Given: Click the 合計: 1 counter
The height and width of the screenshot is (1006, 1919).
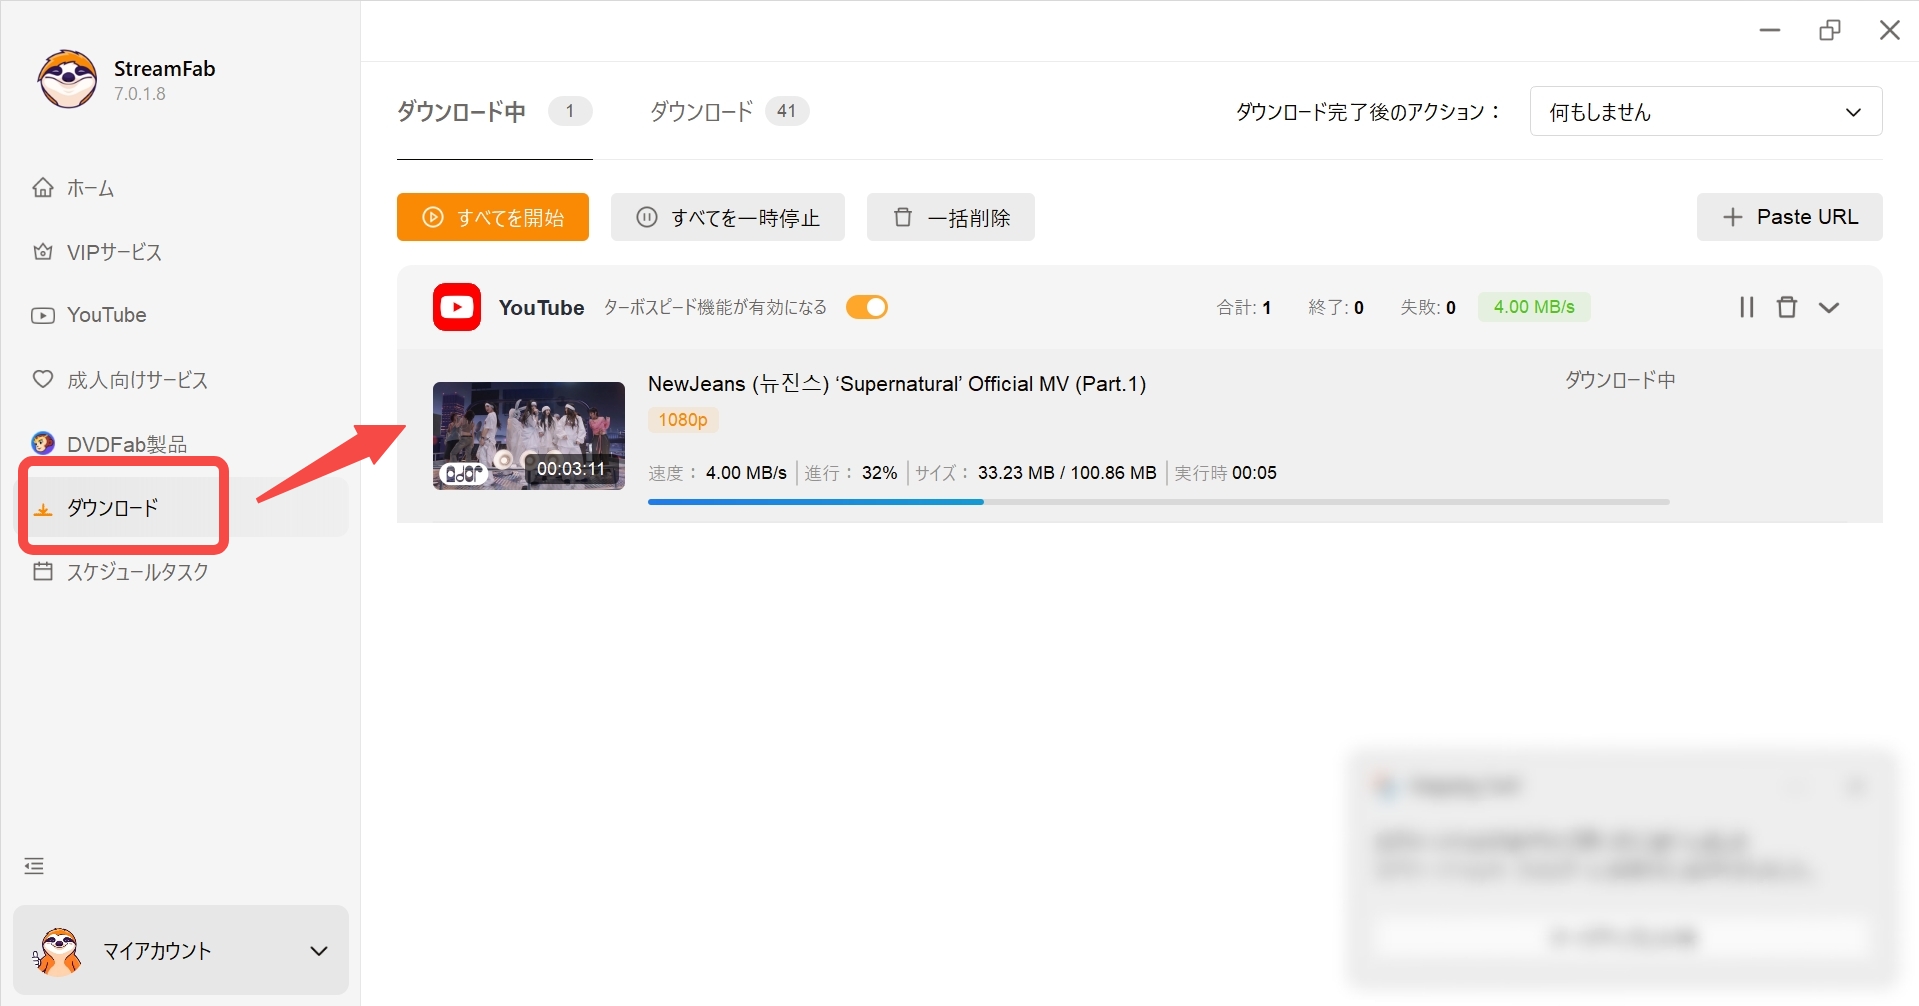Looking at the screenshot, I should (x=1244, y=307).
